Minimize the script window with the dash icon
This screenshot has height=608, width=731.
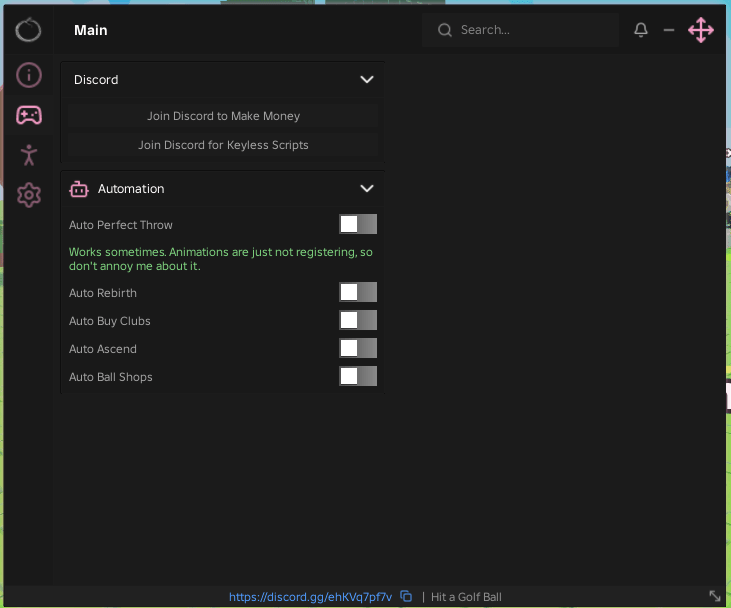[669, 30]
